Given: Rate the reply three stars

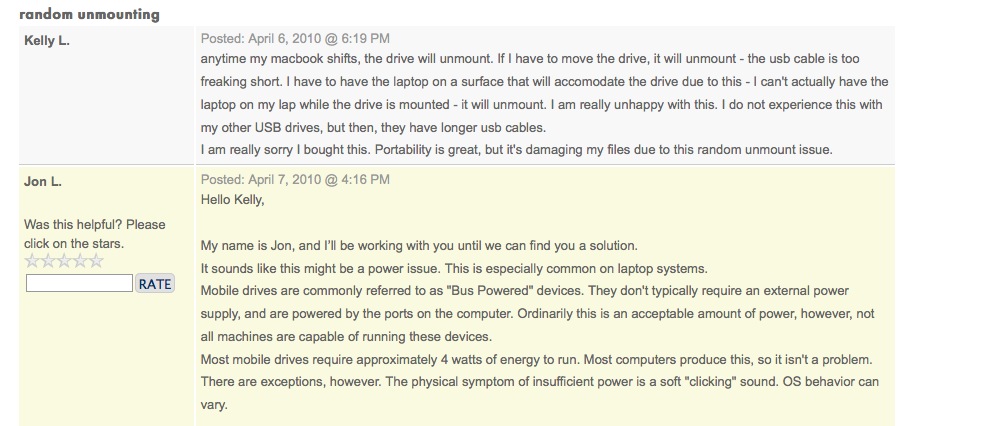Looking at the screenshot, I should (64, 262).
